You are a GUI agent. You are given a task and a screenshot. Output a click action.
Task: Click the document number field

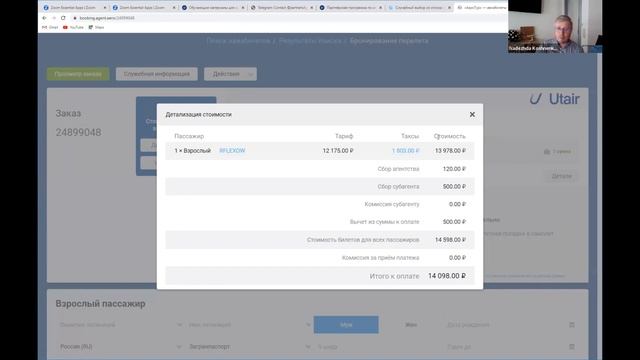[378, 347]
